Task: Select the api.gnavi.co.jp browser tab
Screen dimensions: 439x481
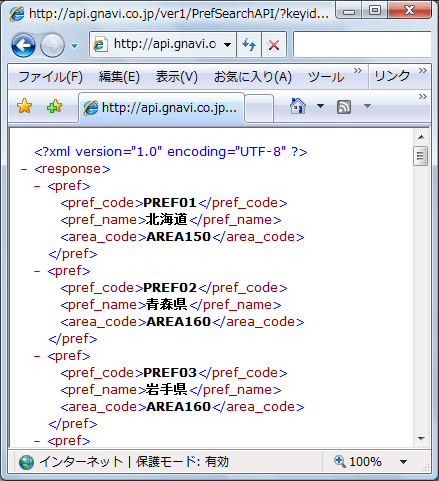Action: point(162,108)
